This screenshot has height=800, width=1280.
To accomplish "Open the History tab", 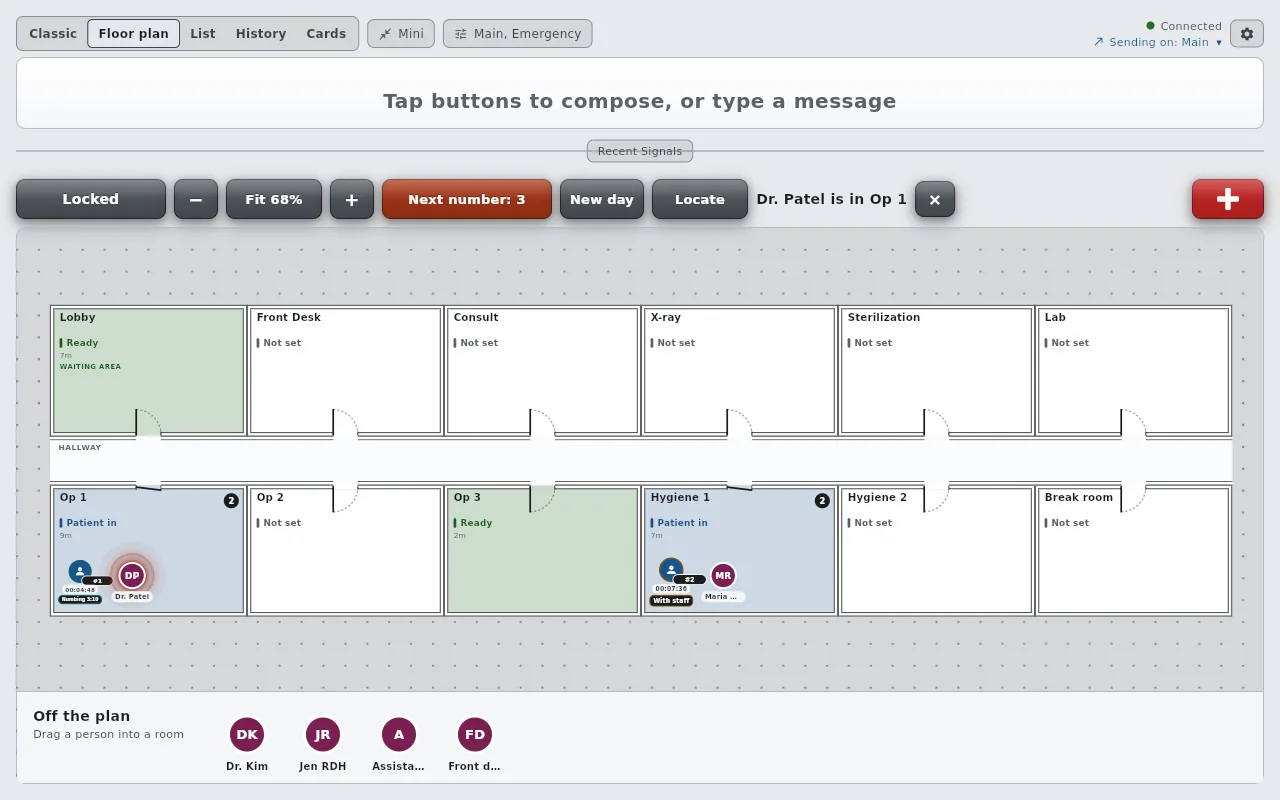I will pos(261,34).
